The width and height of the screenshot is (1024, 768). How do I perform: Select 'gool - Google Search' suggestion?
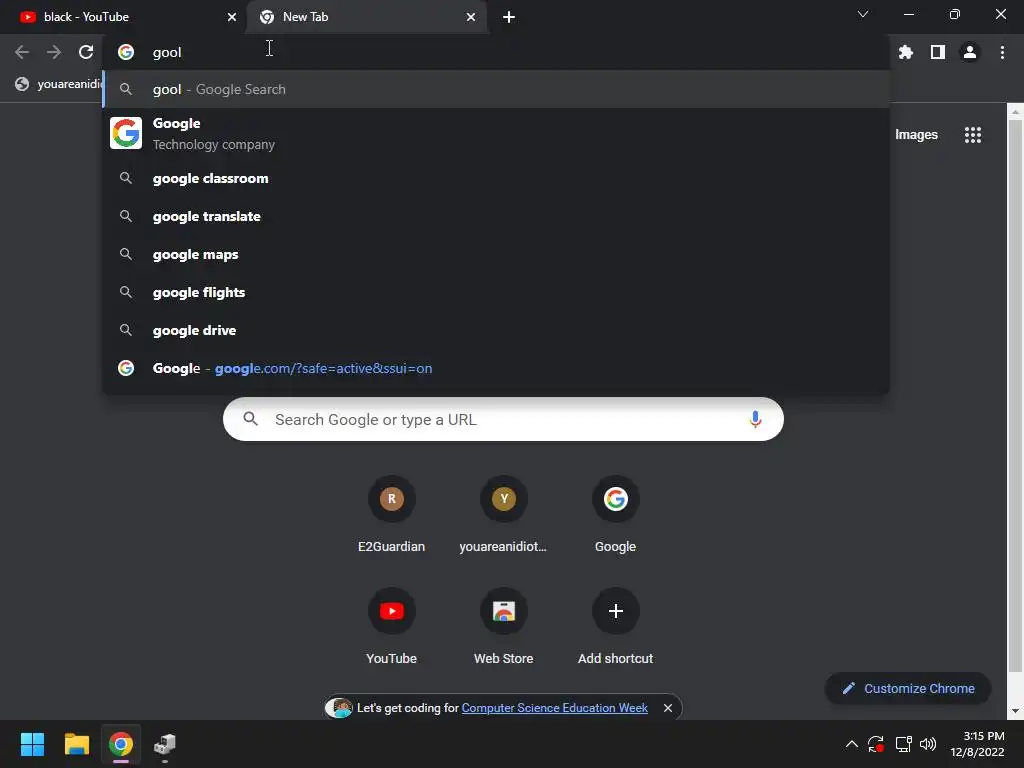[x=496, y=89]
